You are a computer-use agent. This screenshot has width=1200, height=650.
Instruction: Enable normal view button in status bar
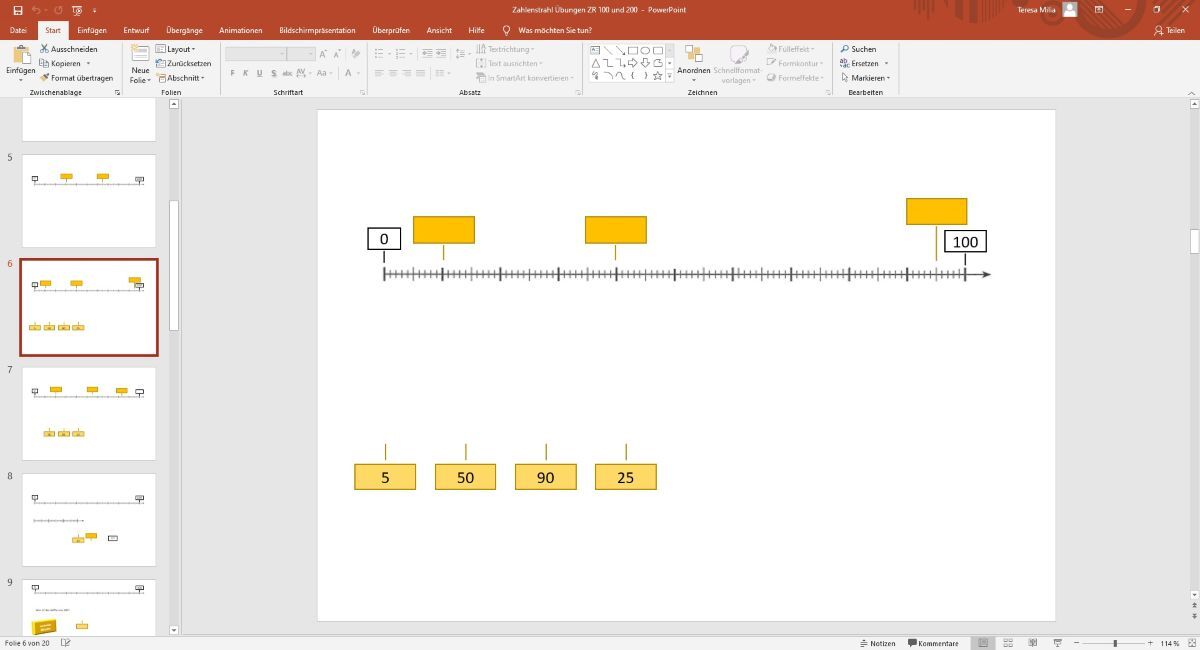click(983, 643)
